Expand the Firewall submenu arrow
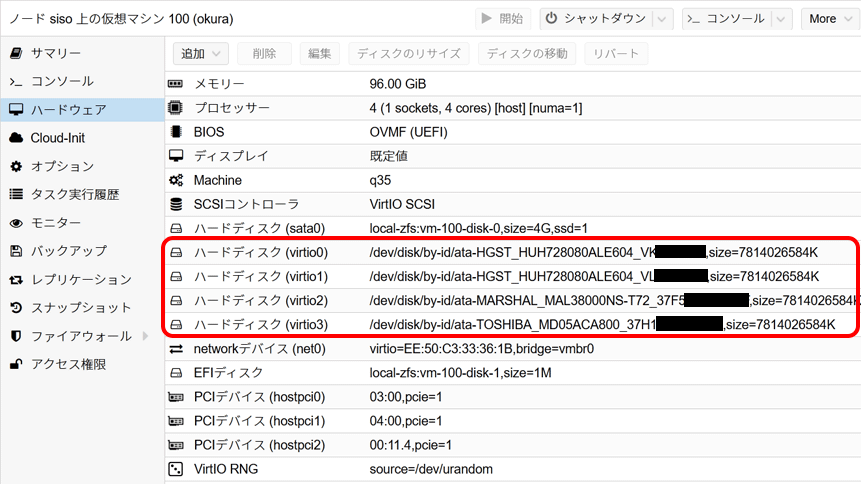The height and width of the screenshot is (484, 861). (x=146, y=336)
